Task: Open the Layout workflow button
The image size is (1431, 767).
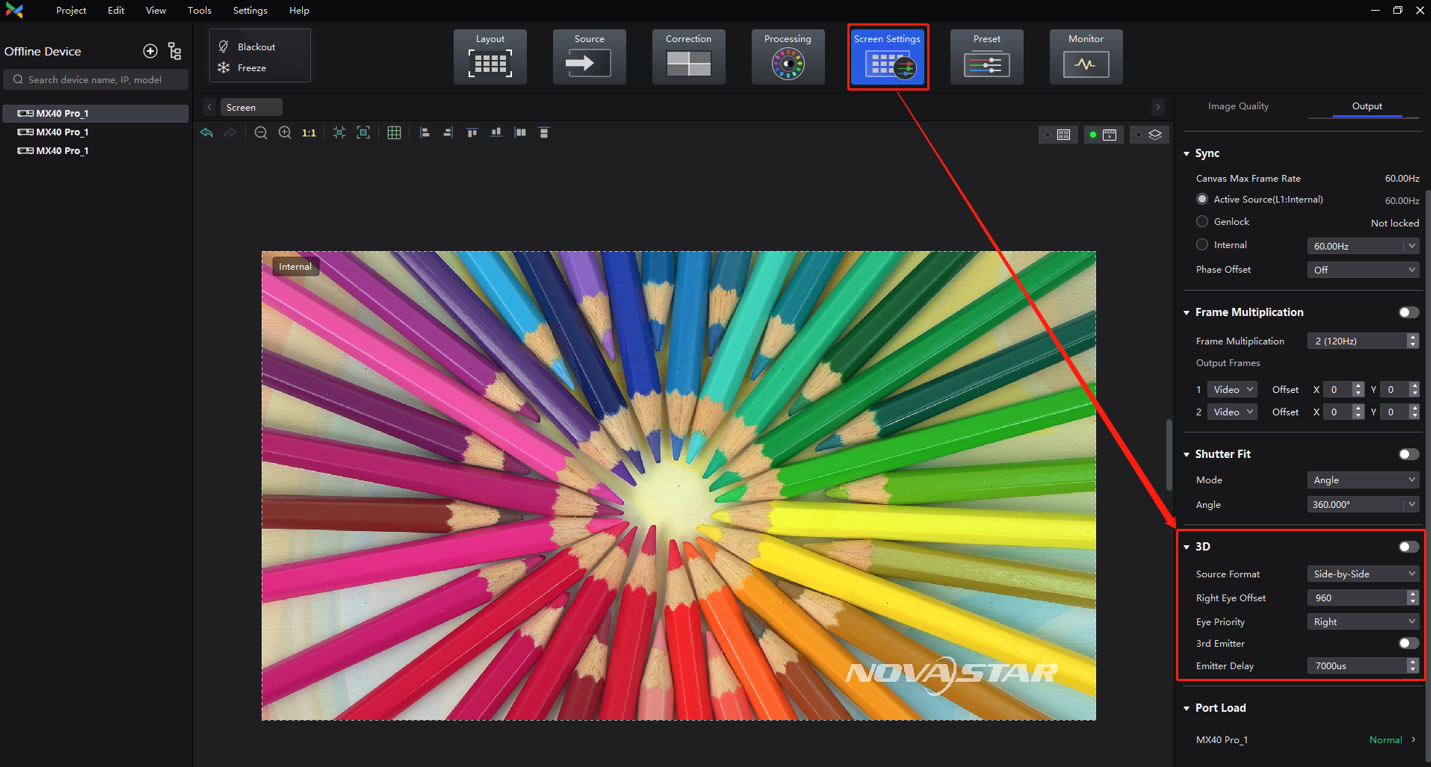Action: click(490, 57)
